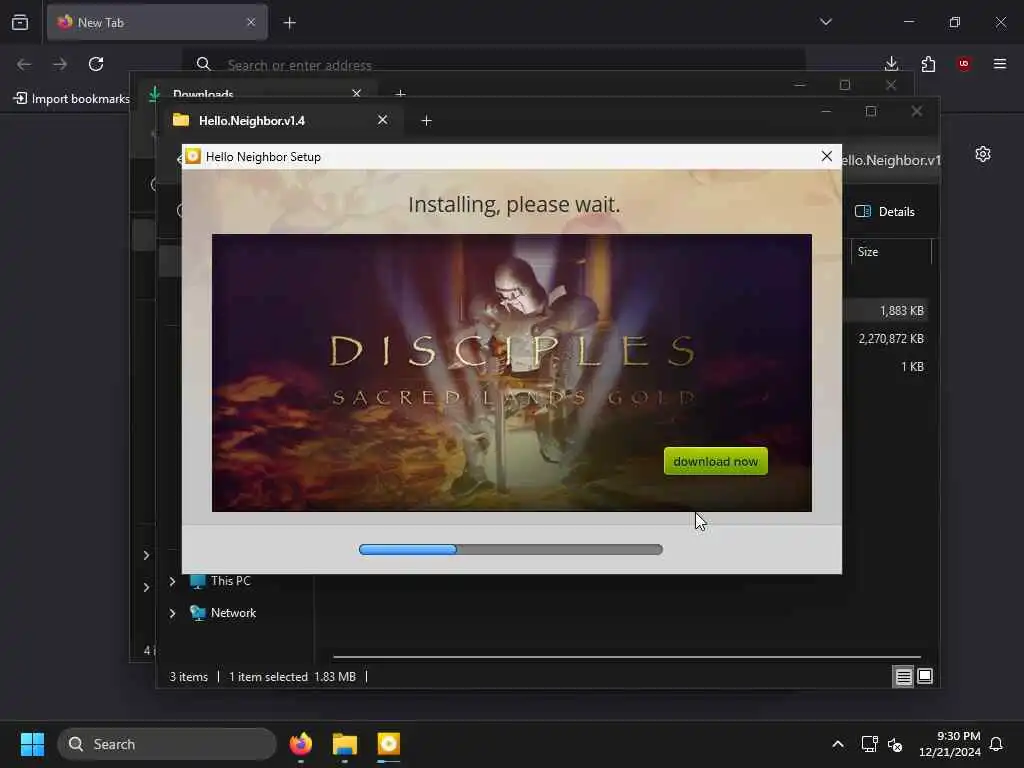Click Firefox back navigation arrow
The height and width of the screenshot is (768, 1024).
coord(24,64)
